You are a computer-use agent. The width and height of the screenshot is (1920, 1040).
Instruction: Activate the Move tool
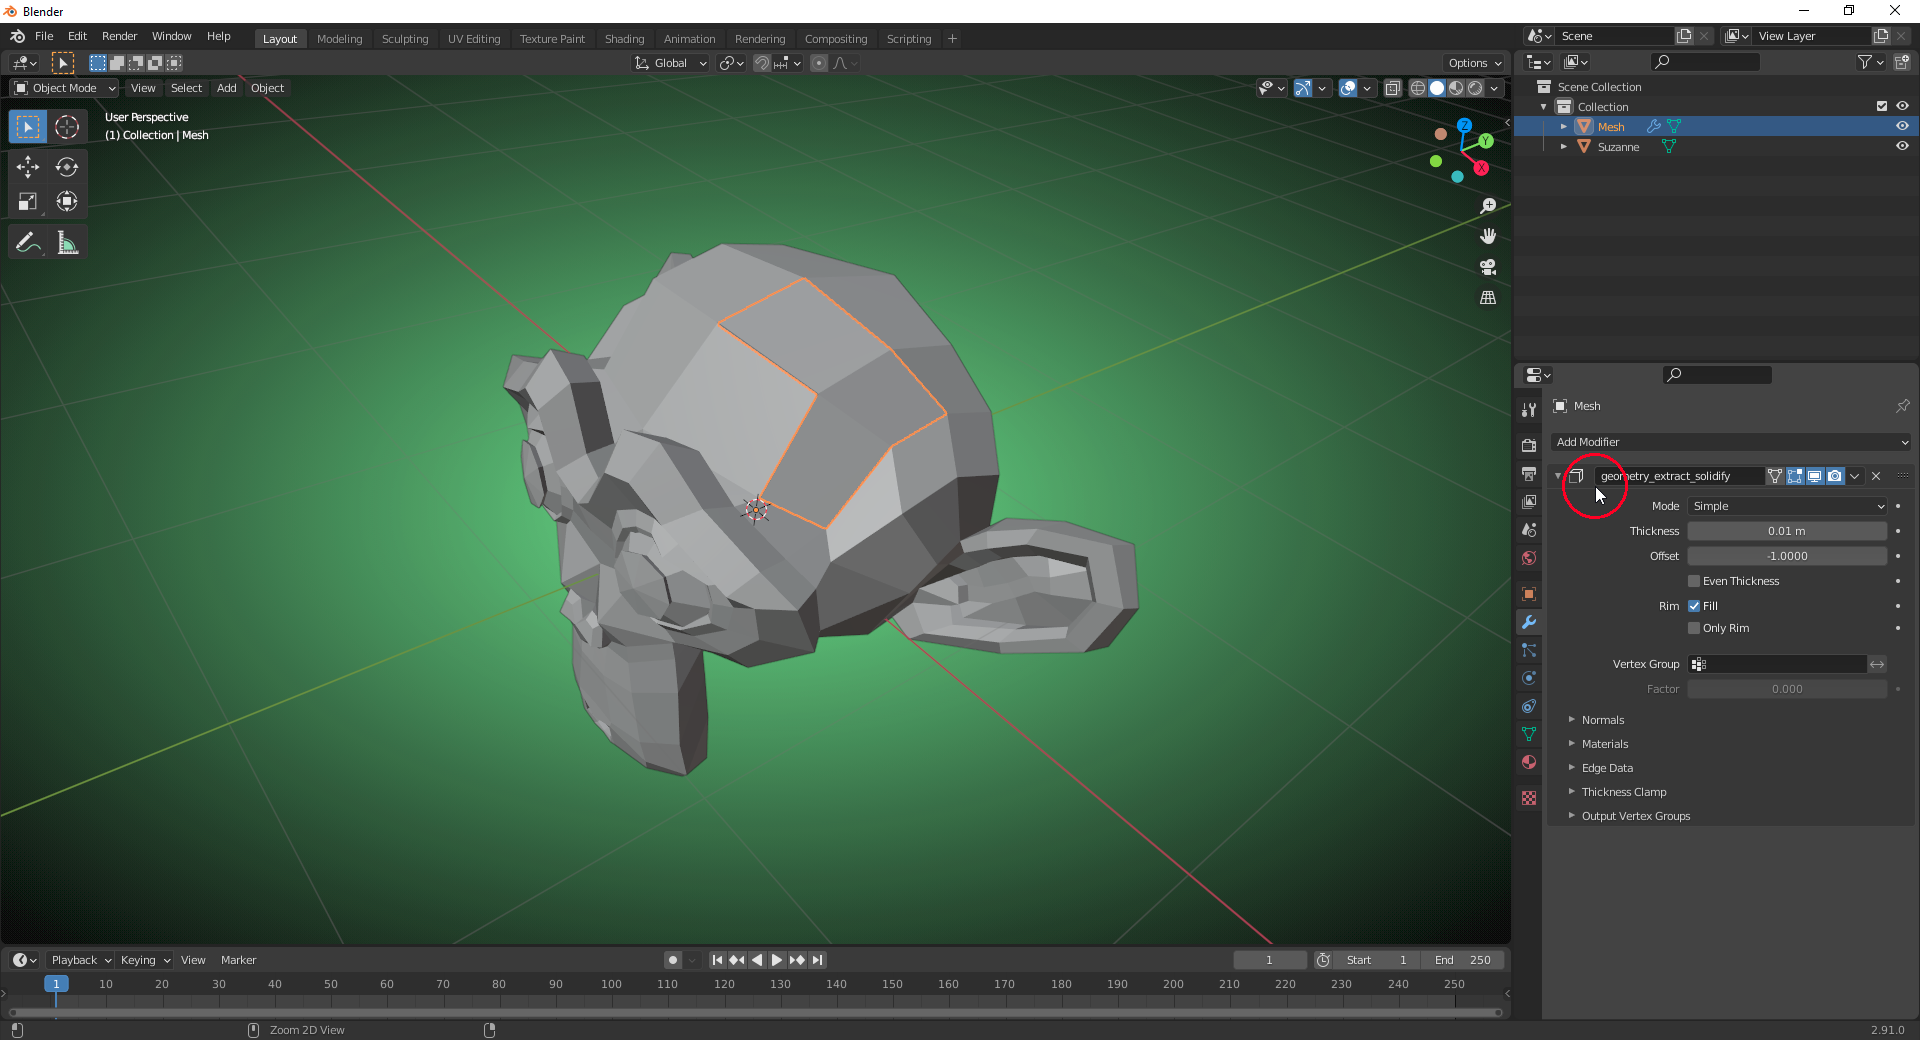coord(28,167)
